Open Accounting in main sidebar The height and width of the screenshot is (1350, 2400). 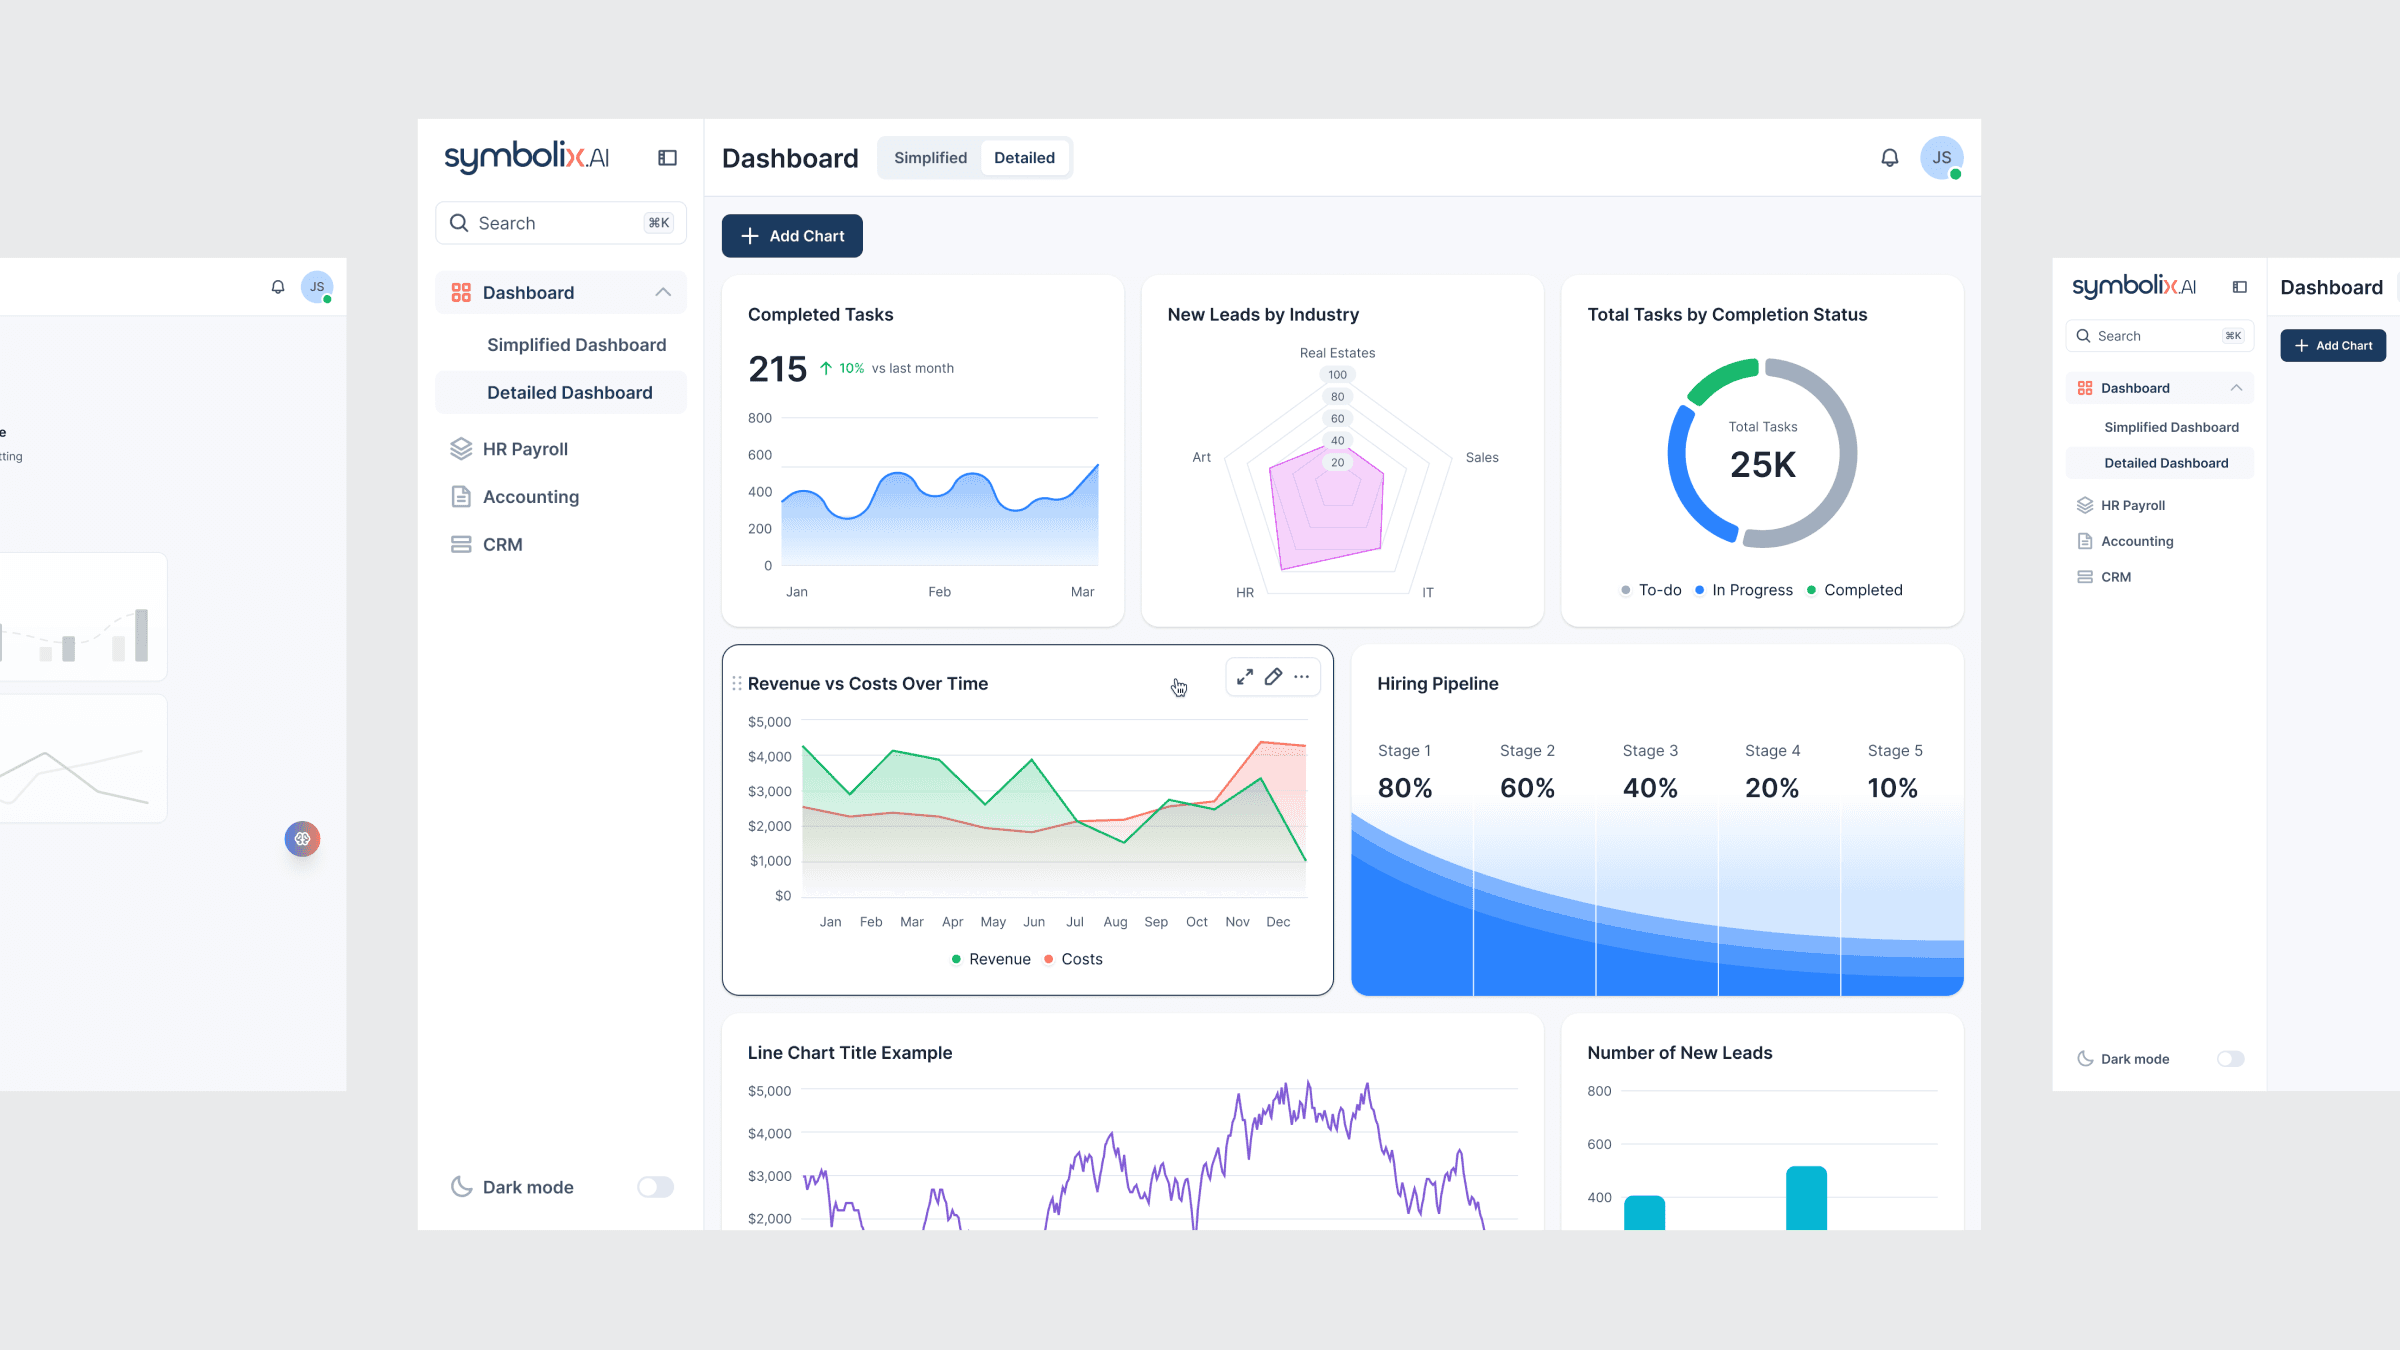click(x=530, y=497)
